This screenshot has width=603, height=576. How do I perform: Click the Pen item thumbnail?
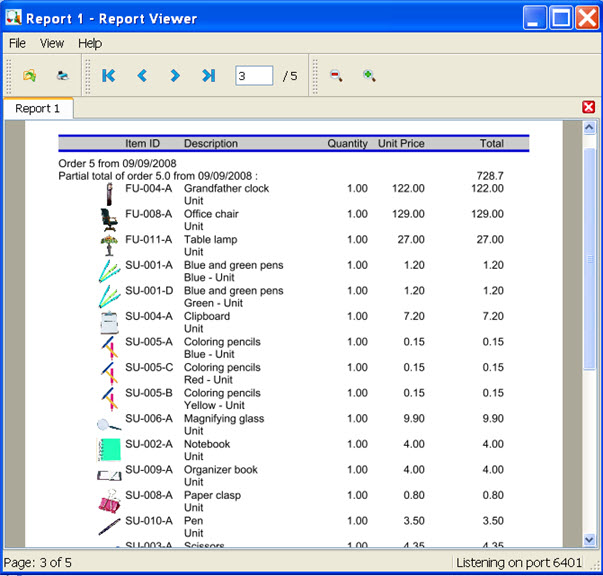[109, 527]
